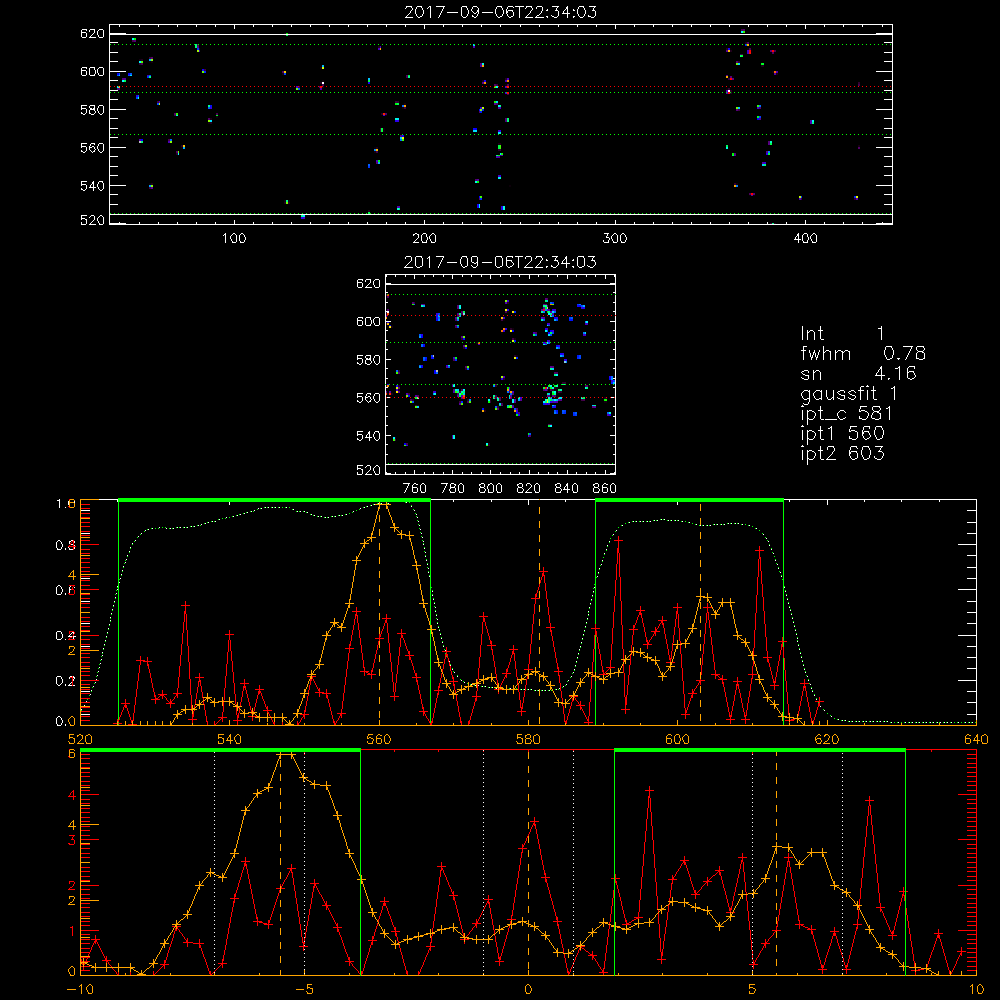Click the -5 x-axis label of bottom plot
The width and height of the screenshot is (1000, 1000).
click(304, 990)
